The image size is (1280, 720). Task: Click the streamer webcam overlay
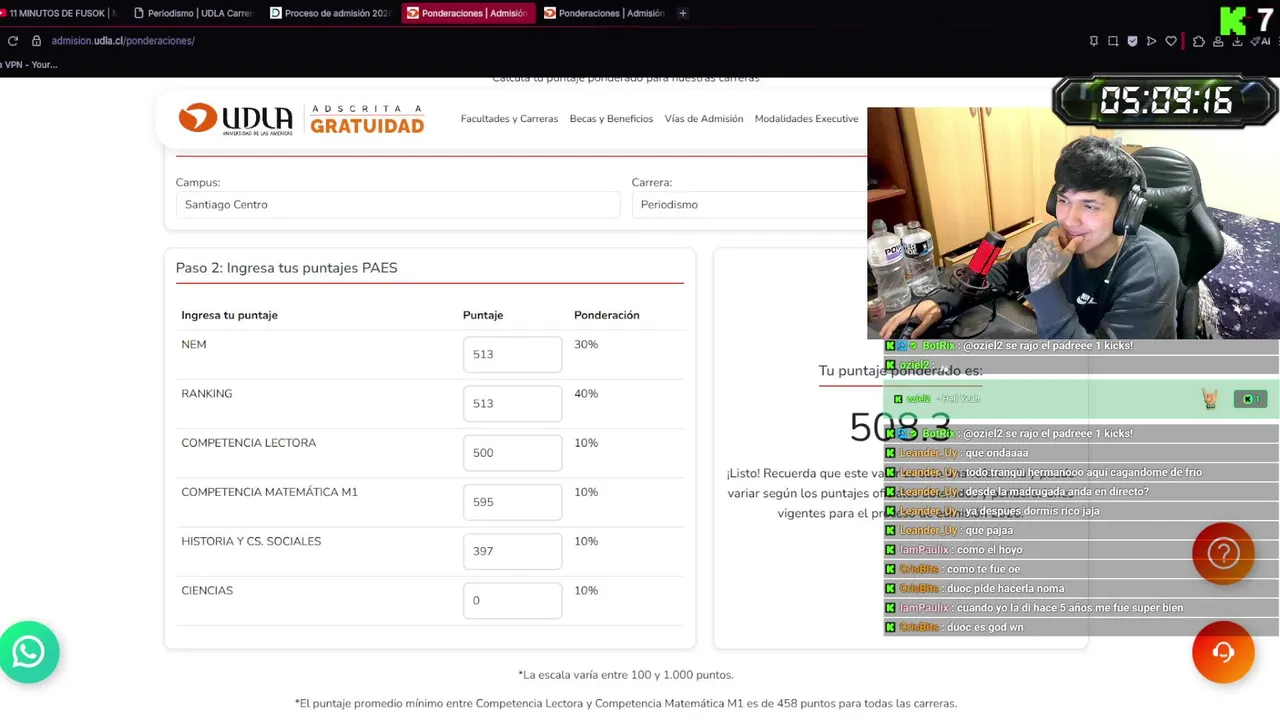pyautogui.click(x=1073, y=224)
